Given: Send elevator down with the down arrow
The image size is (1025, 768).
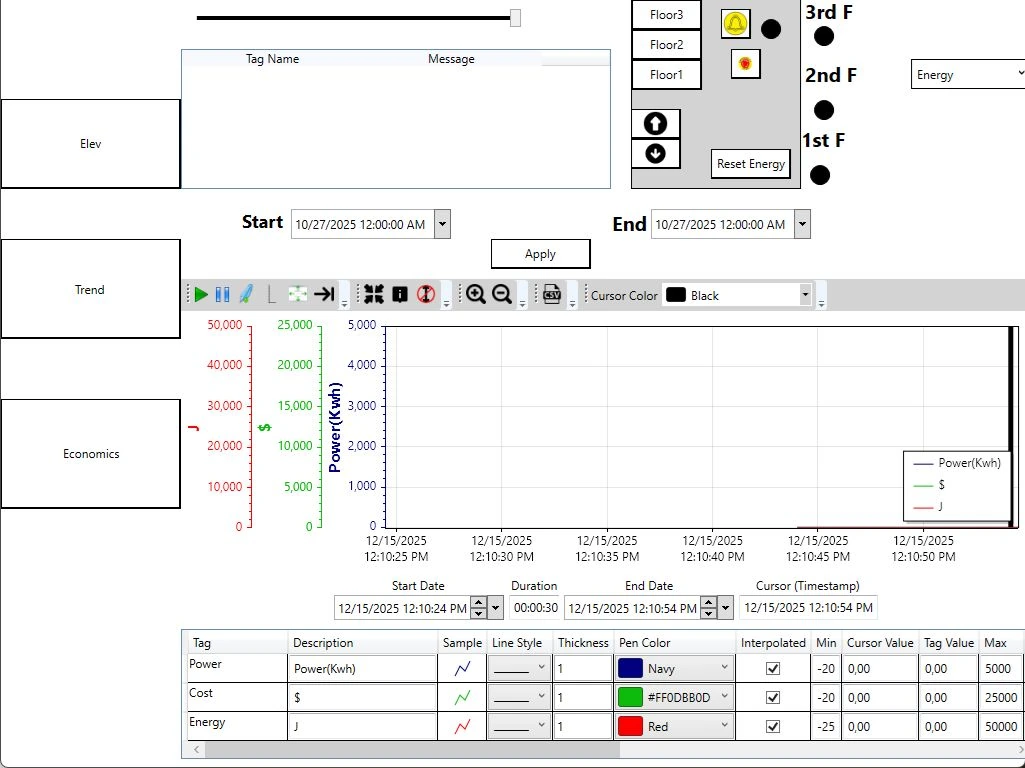Looking at the screenshot, I should click(656, 154).
